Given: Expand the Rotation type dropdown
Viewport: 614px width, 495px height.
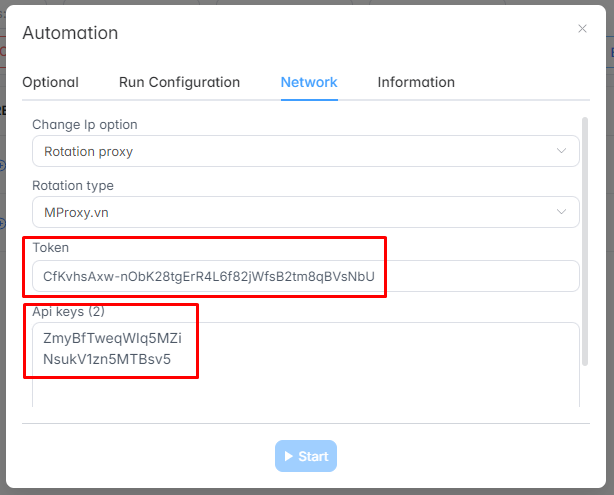Looking at the screenshot, I should pos(305,212).
